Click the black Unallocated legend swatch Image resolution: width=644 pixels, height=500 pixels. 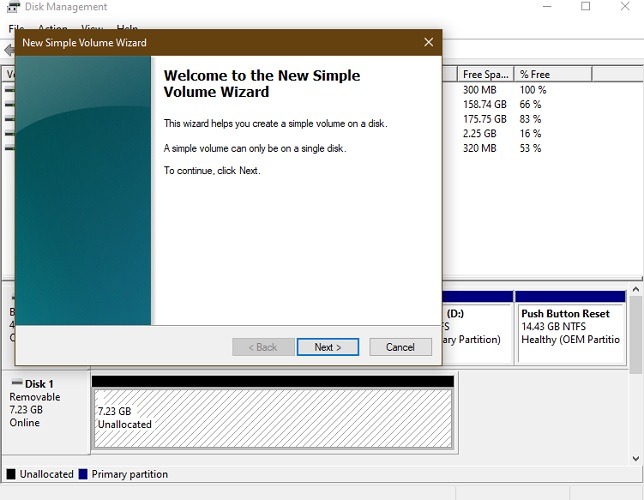pos(11,474)
